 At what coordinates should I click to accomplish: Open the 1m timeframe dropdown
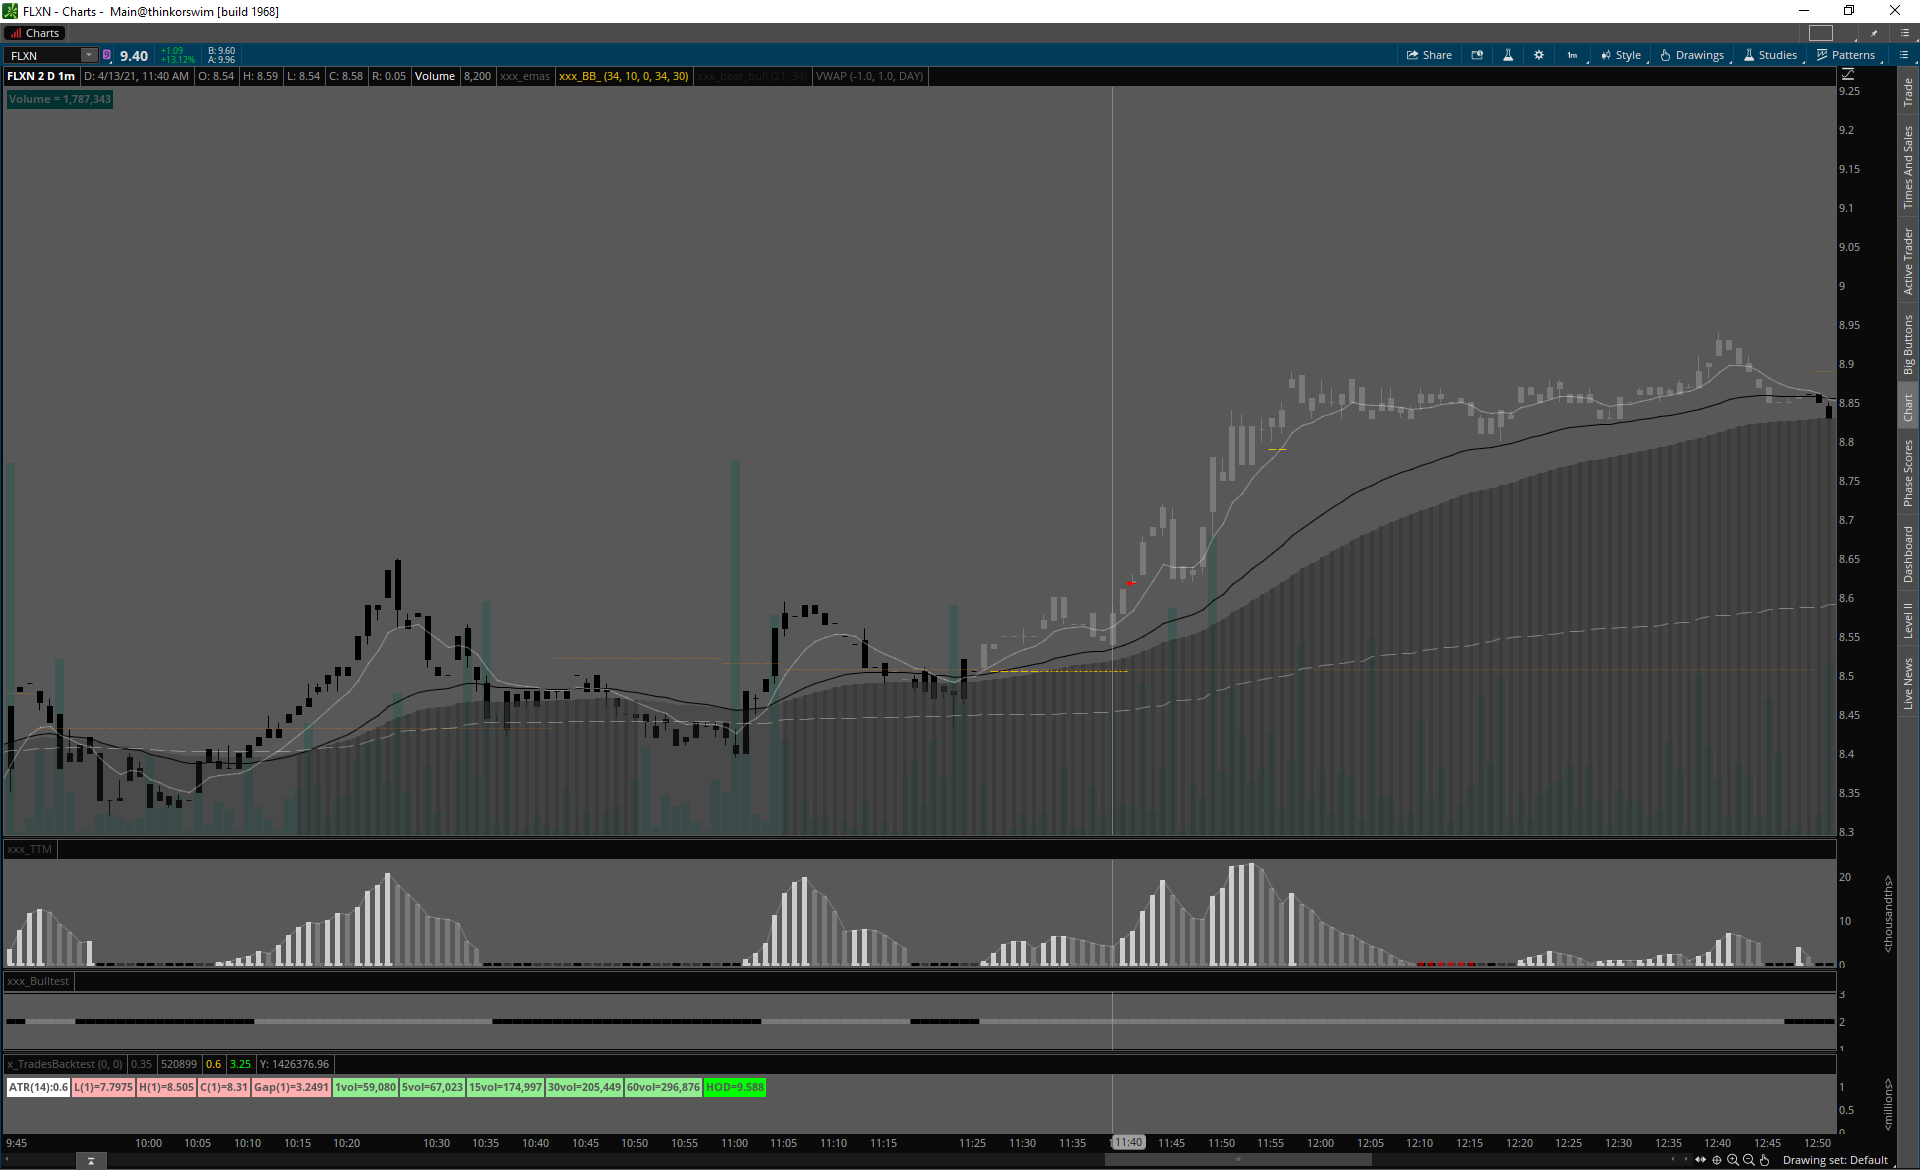pos(1573,55)
